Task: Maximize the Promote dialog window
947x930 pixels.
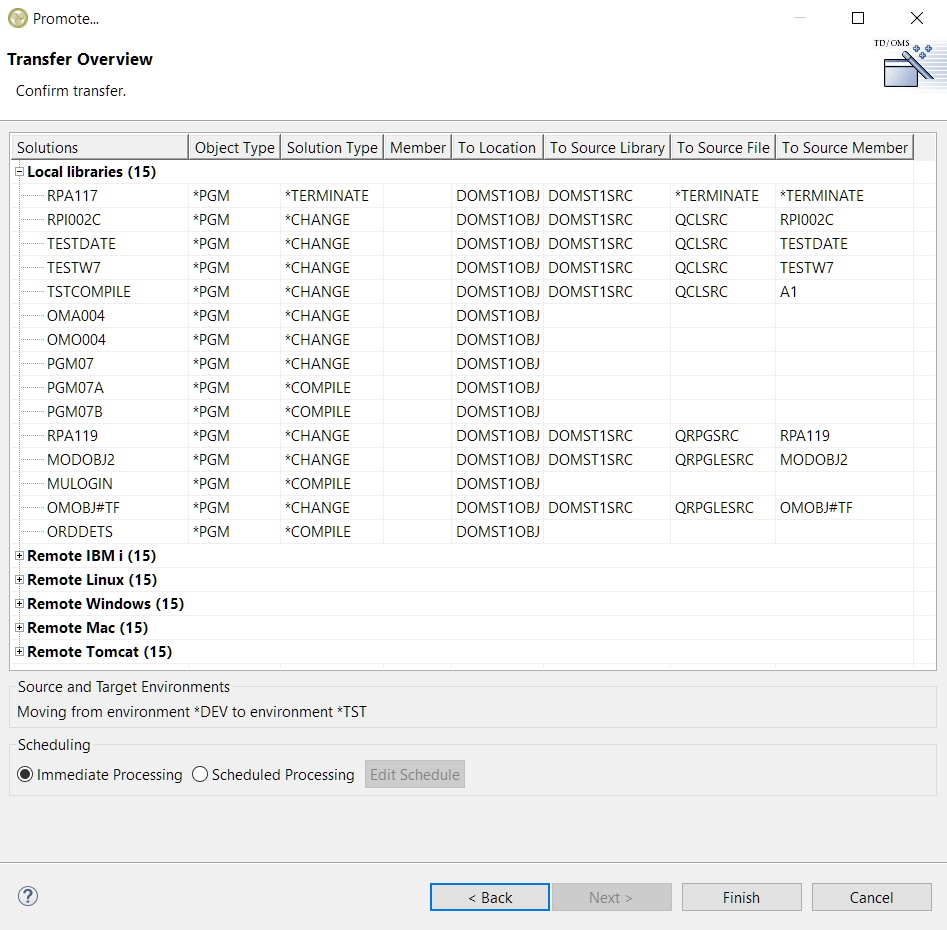Action: coord(858,18)
